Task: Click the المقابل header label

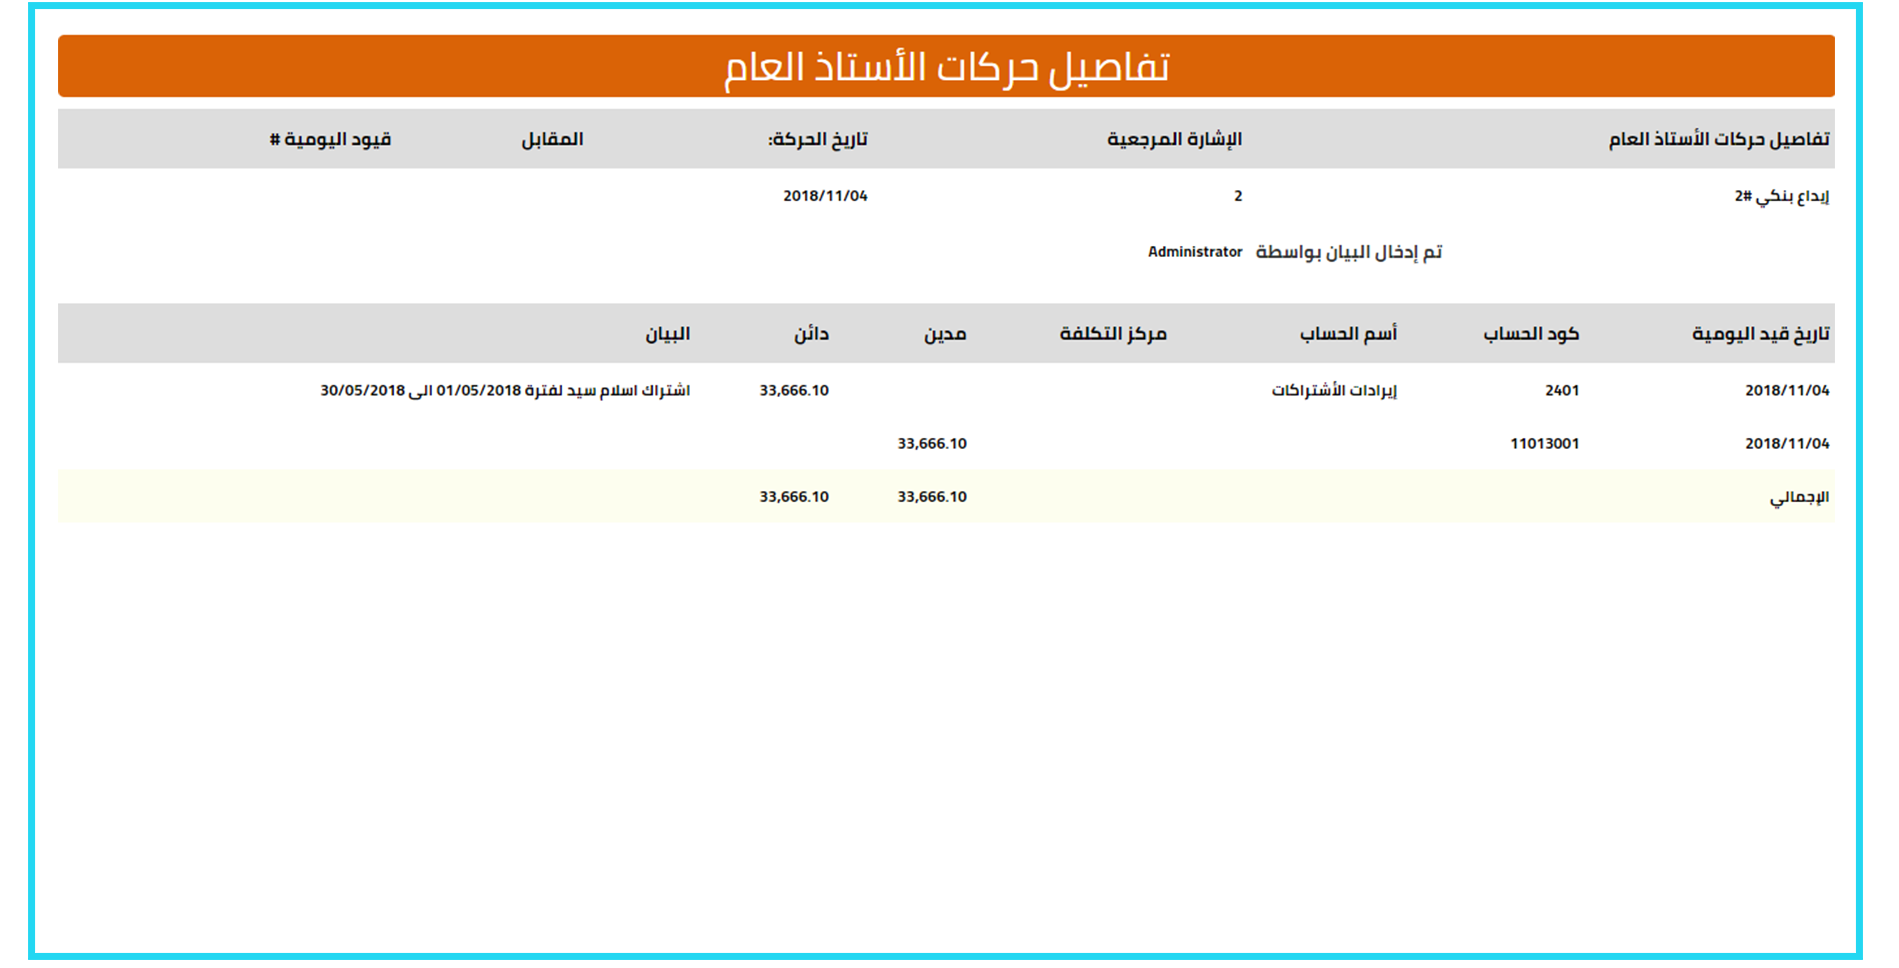Action: [552, 139]
